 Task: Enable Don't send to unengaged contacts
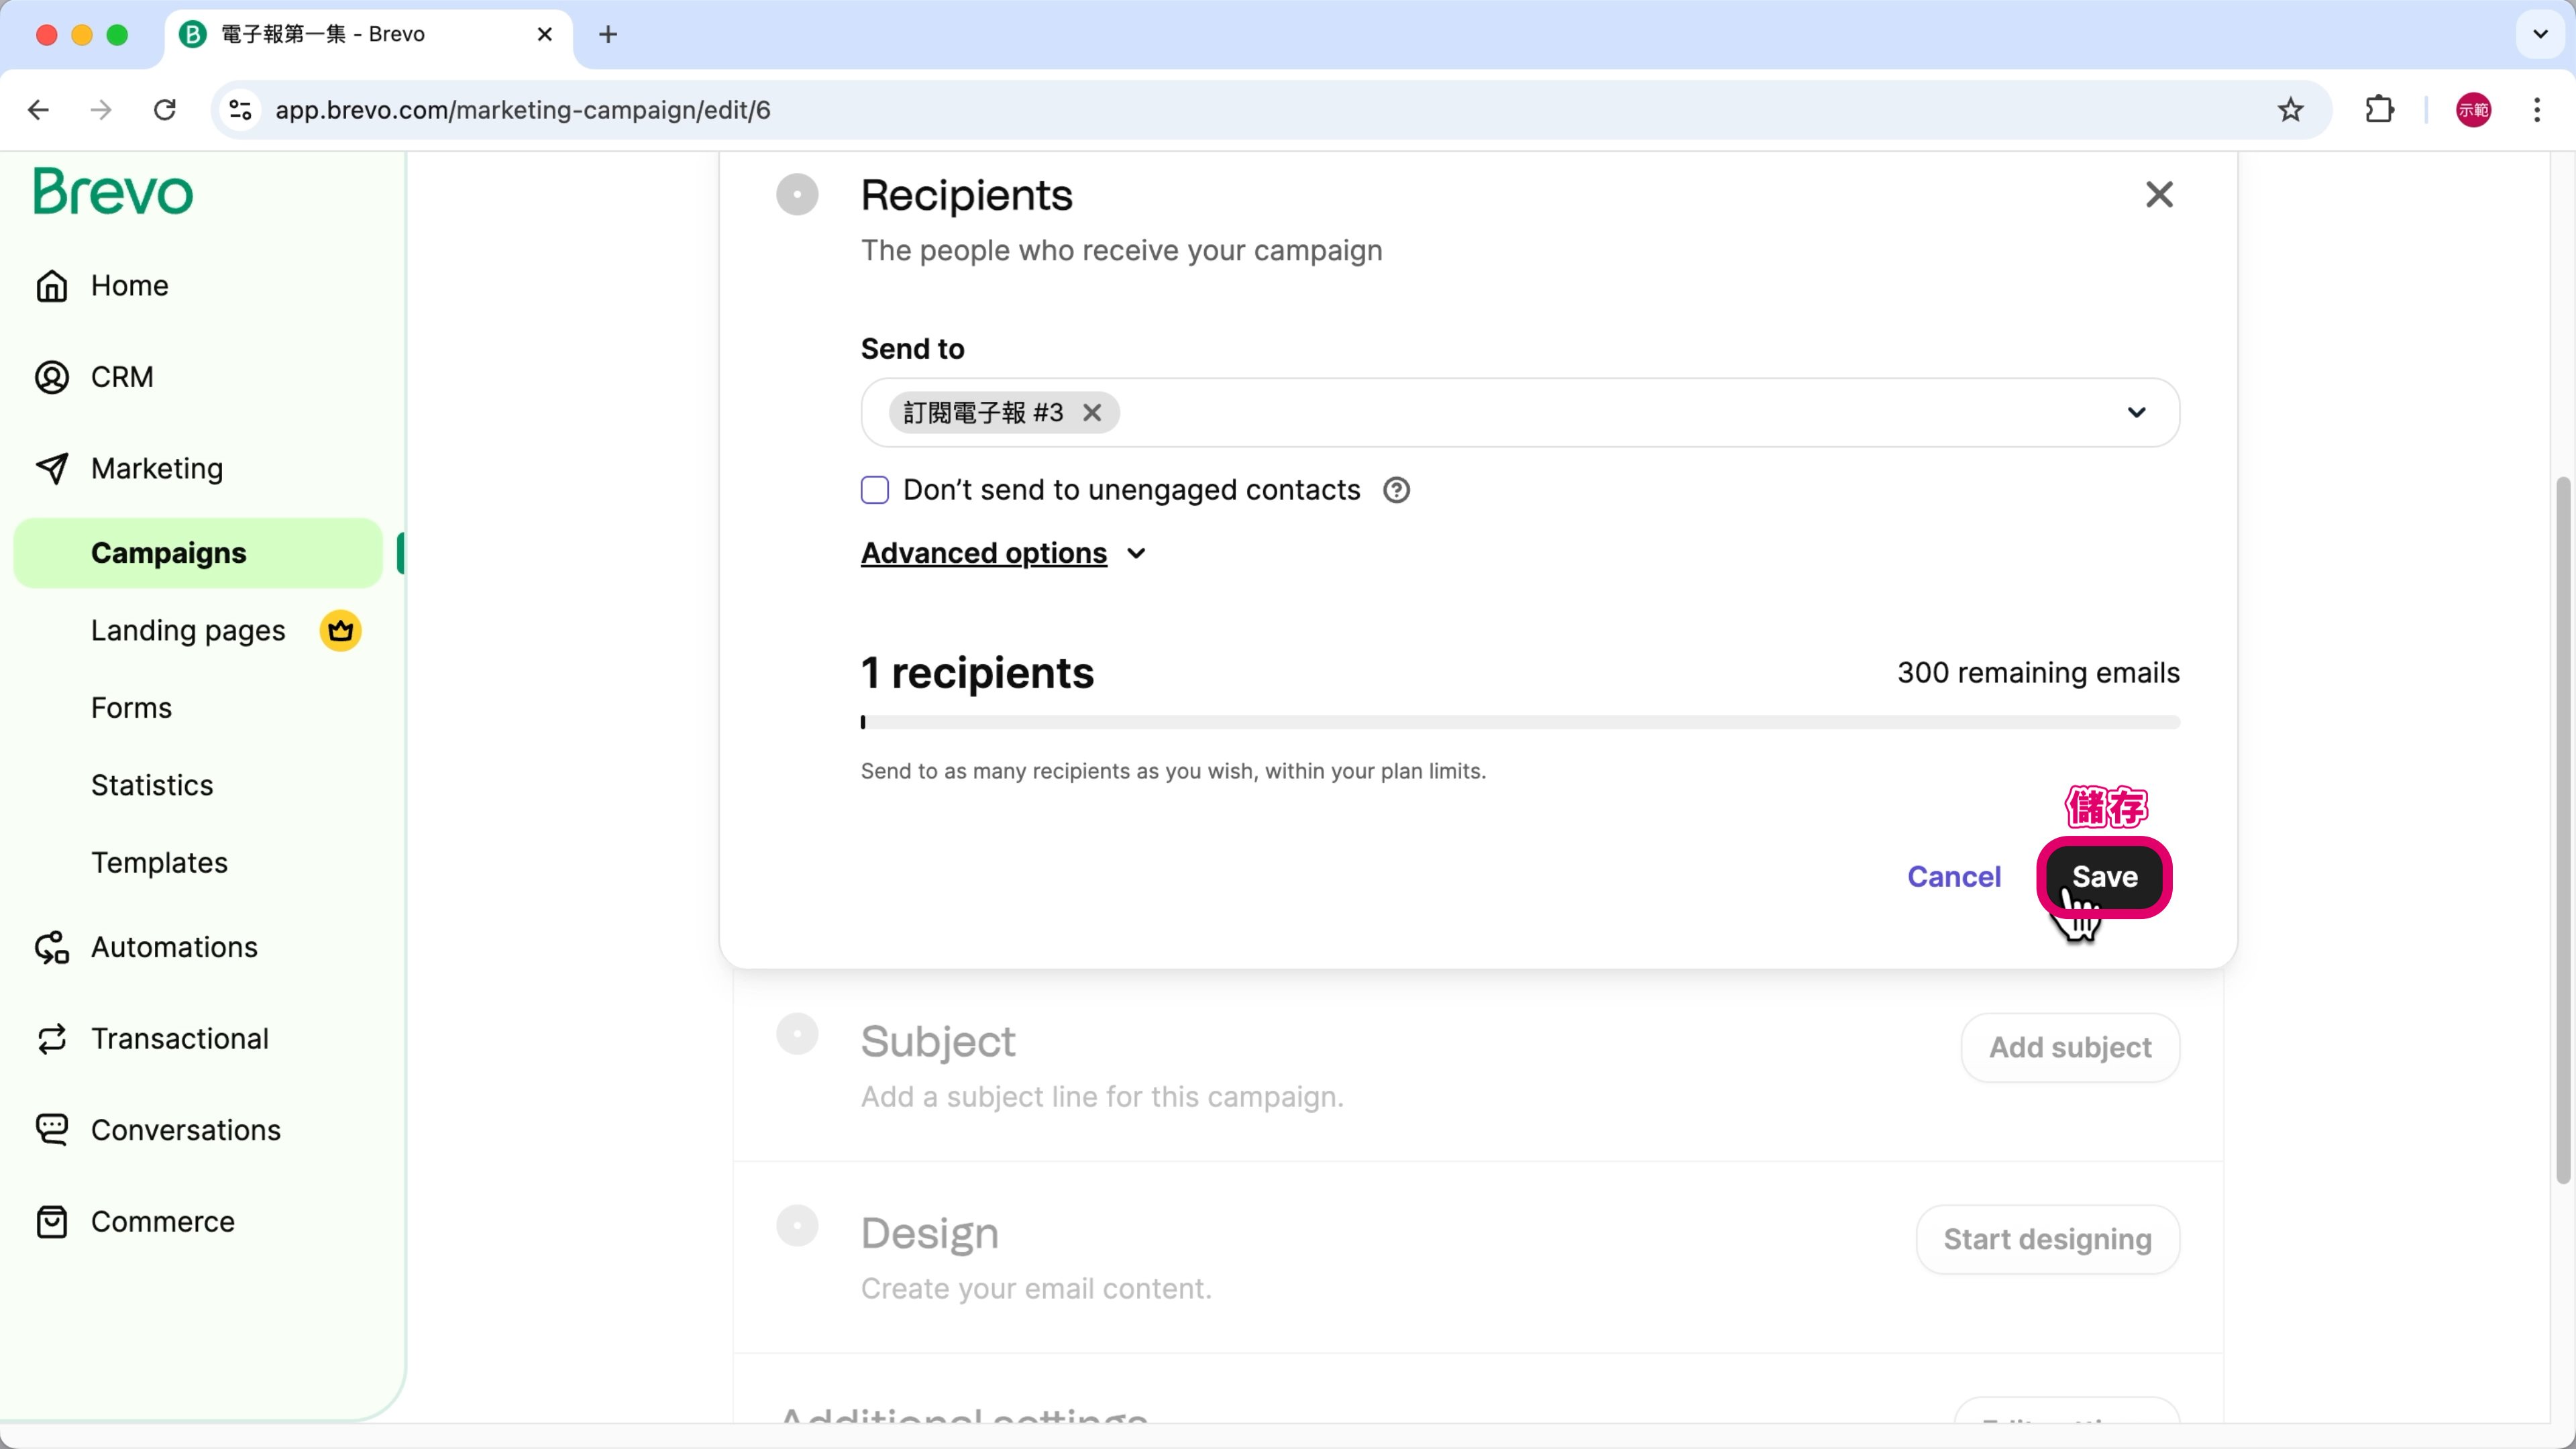(875, 490)
